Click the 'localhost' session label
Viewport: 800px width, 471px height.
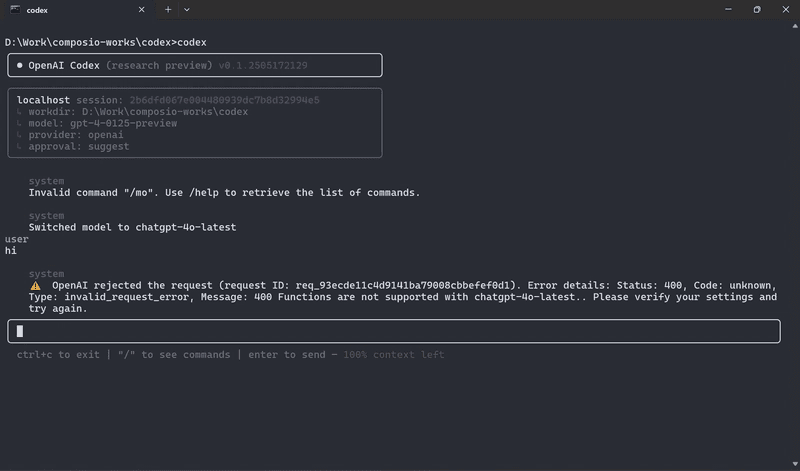click(x=43, y=100)
